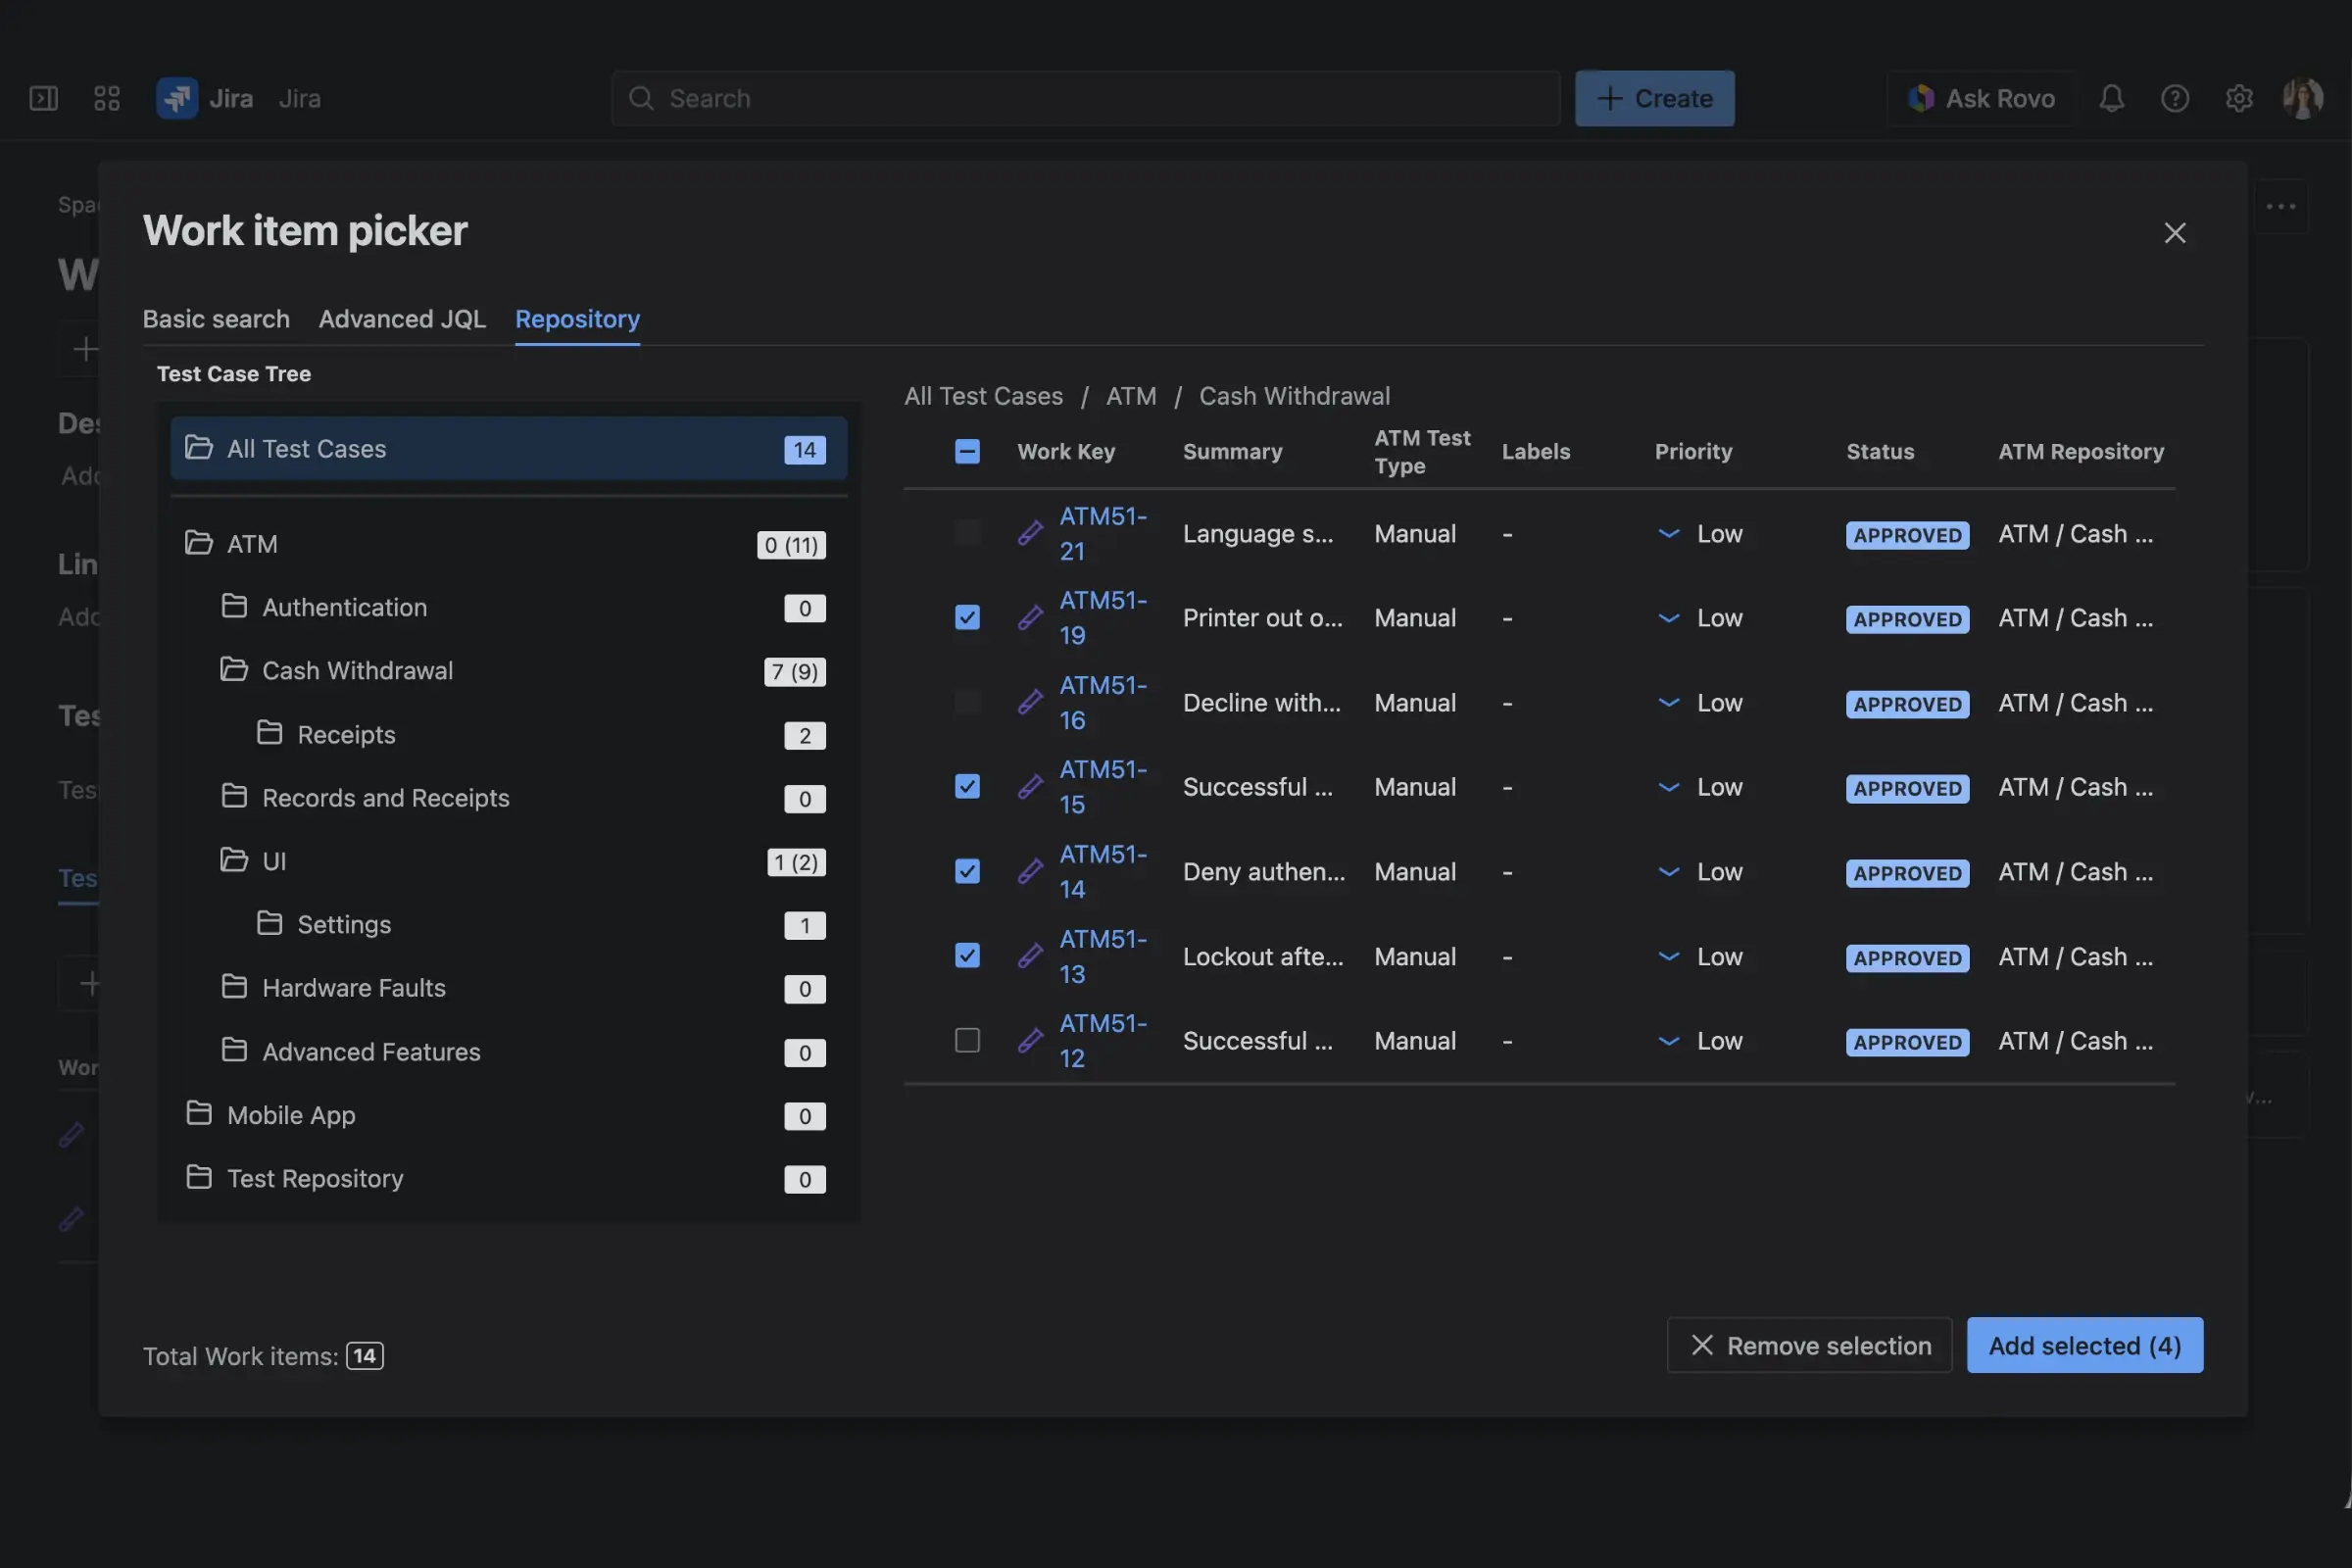
Task: Click Remove selection
Action: [x=1808, y=1345]
